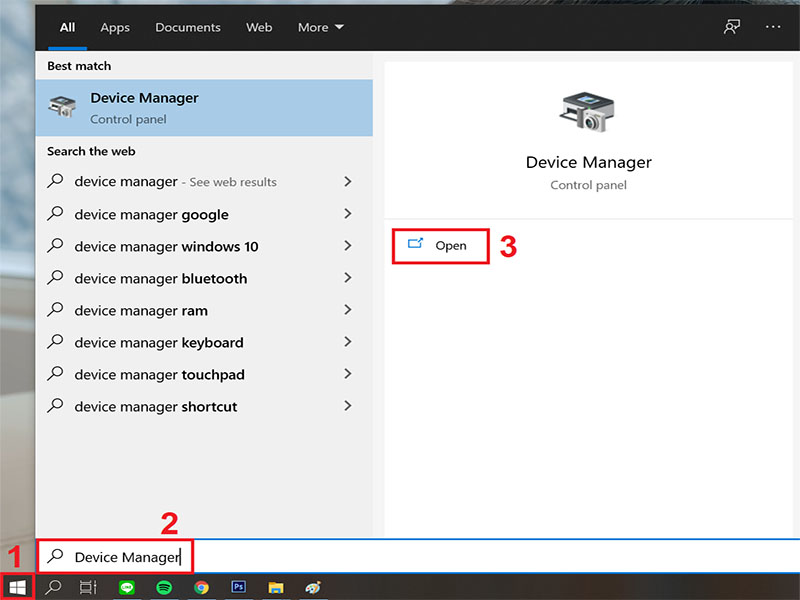Click the 'Best match' heading
The height and width of the screenshot is (600, 800).
(79, 66)
